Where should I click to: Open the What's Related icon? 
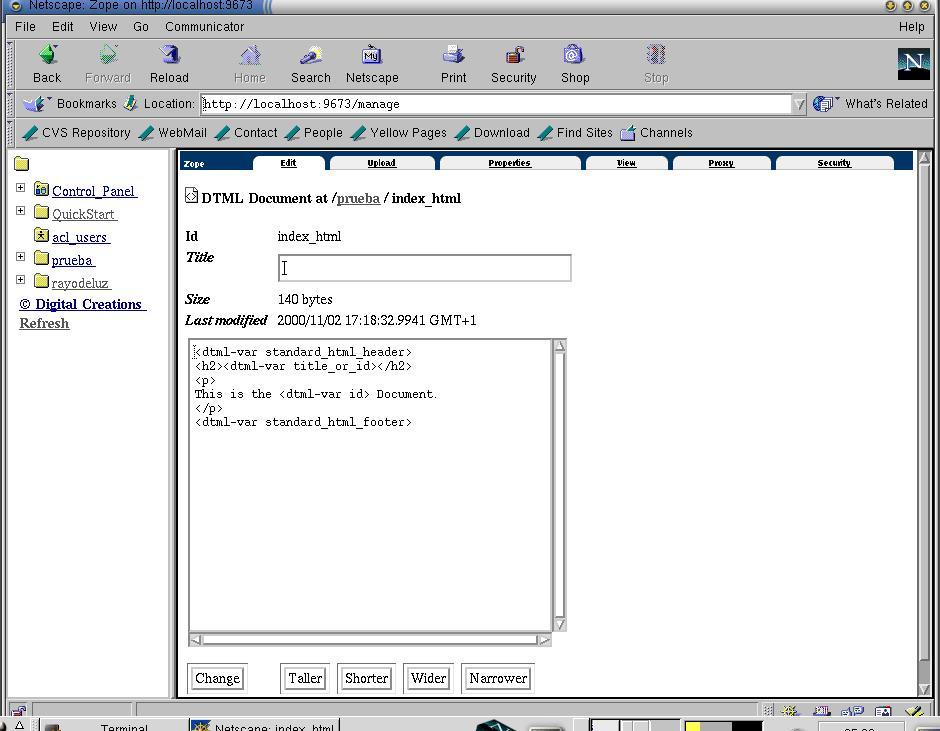[825, 104]
